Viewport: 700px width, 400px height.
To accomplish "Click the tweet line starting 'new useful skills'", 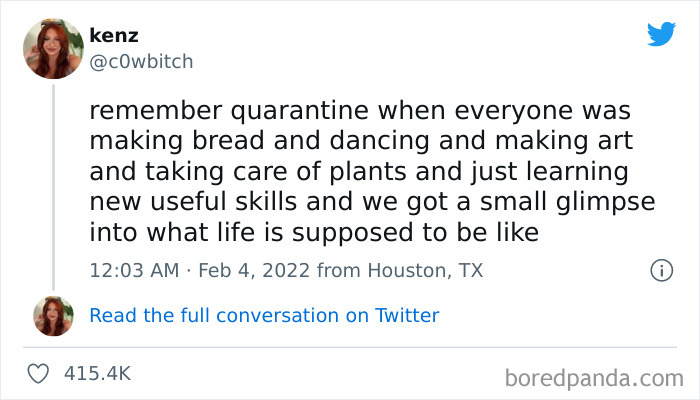I will pyautogui.click(x=371, y=202).
